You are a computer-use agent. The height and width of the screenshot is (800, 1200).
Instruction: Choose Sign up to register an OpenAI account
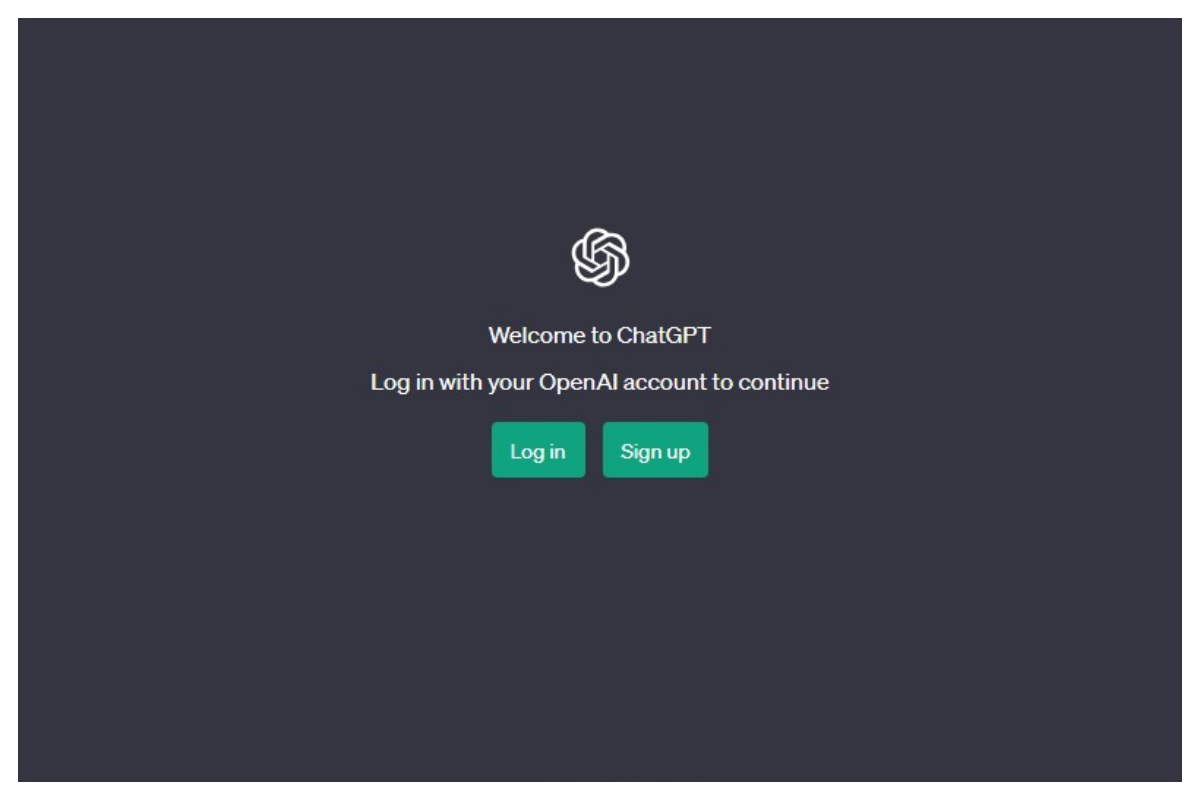point(655,450)
